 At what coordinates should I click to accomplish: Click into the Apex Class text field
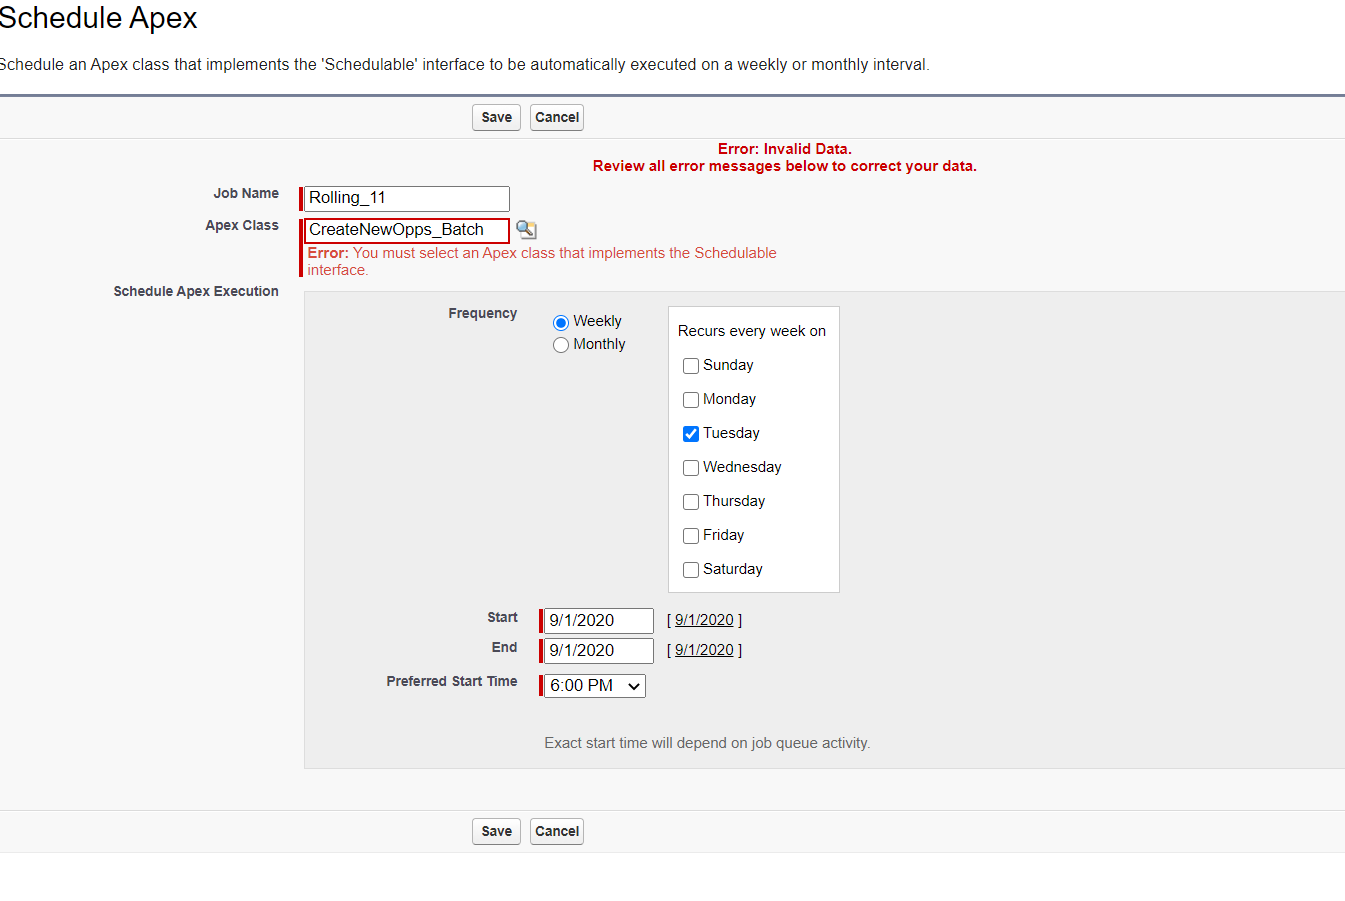pos(407,230)
